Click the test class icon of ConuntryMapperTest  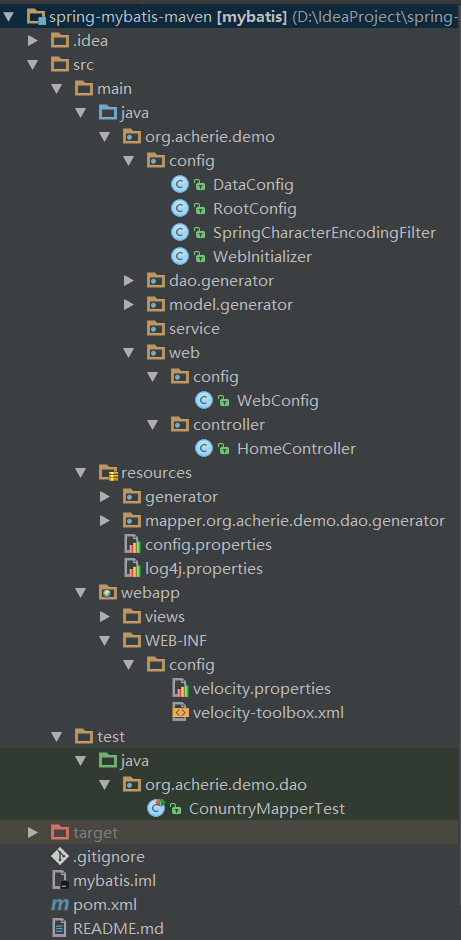[156, 808]
